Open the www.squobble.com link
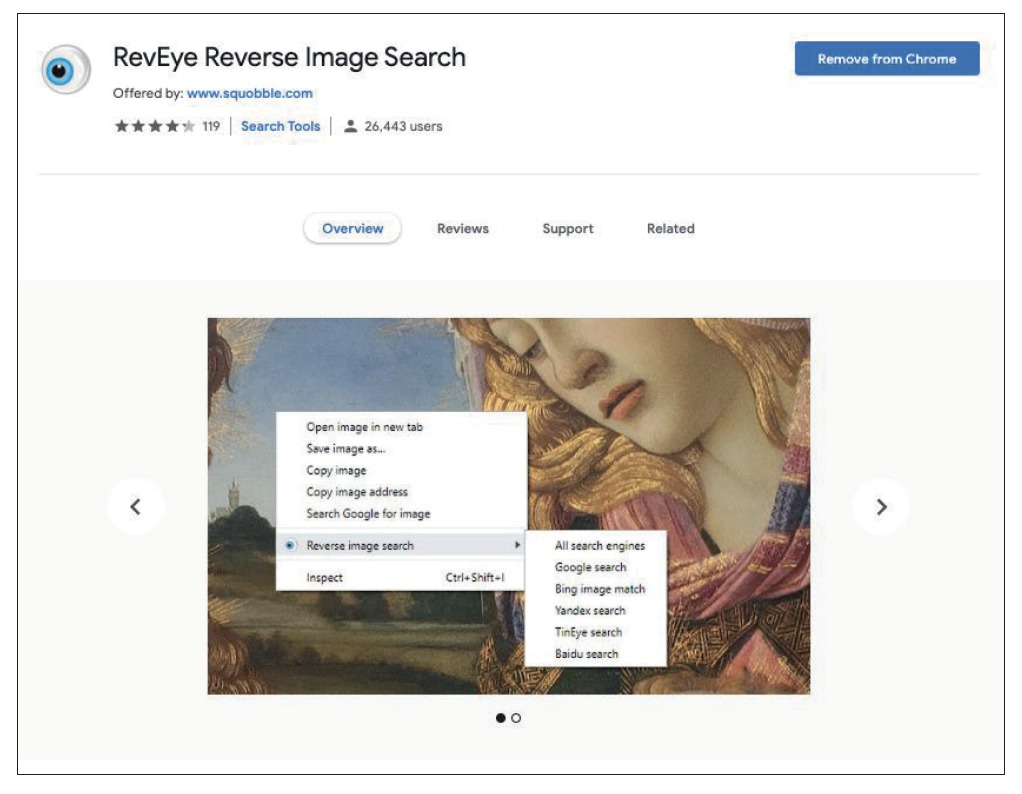The height and width of the screenshot is (794, 1022). point(249,93)
